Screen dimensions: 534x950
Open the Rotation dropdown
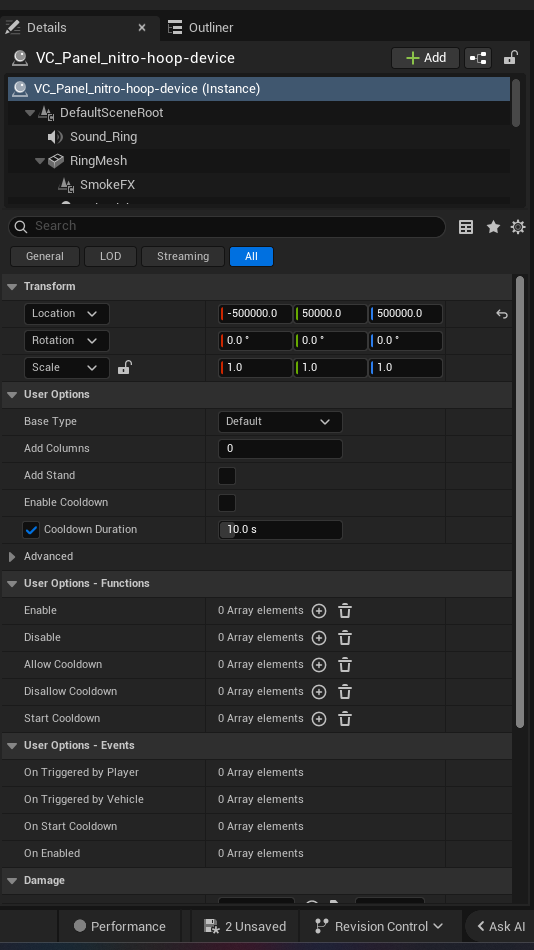pyautogui.click(x=66, y=340)
